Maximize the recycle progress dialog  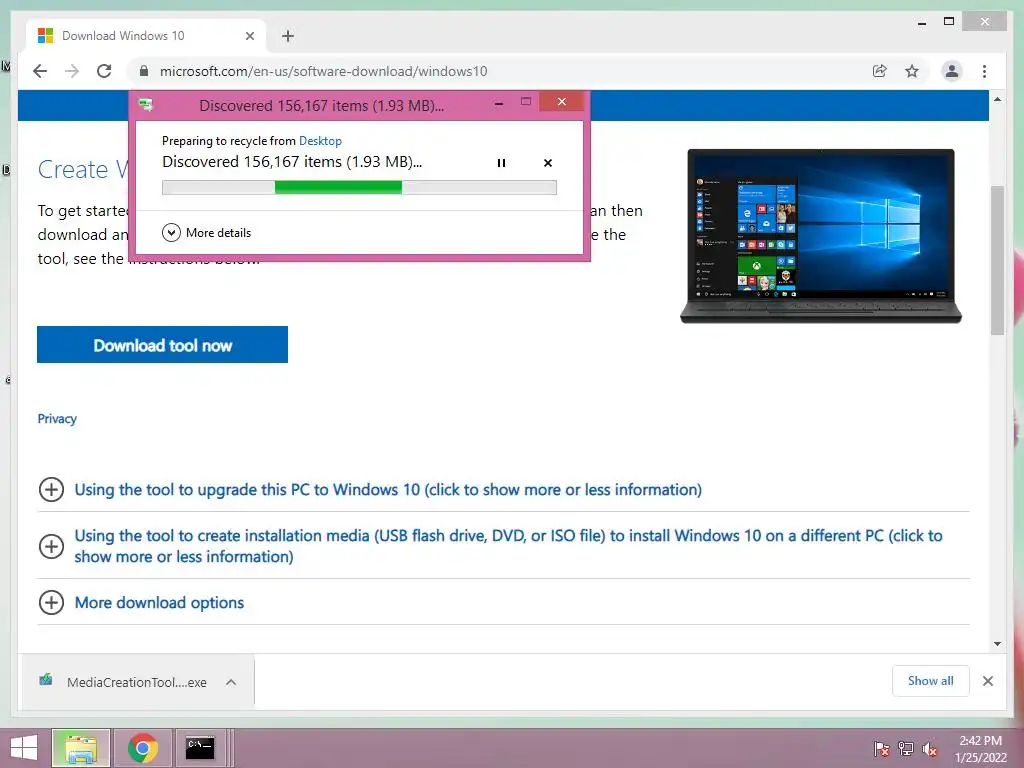[526, 102]
